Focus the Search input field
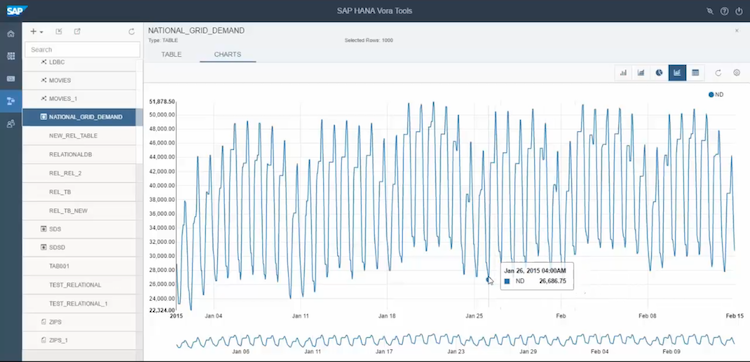This screenshot has height=362, width=750. click(x=82, y=49)
